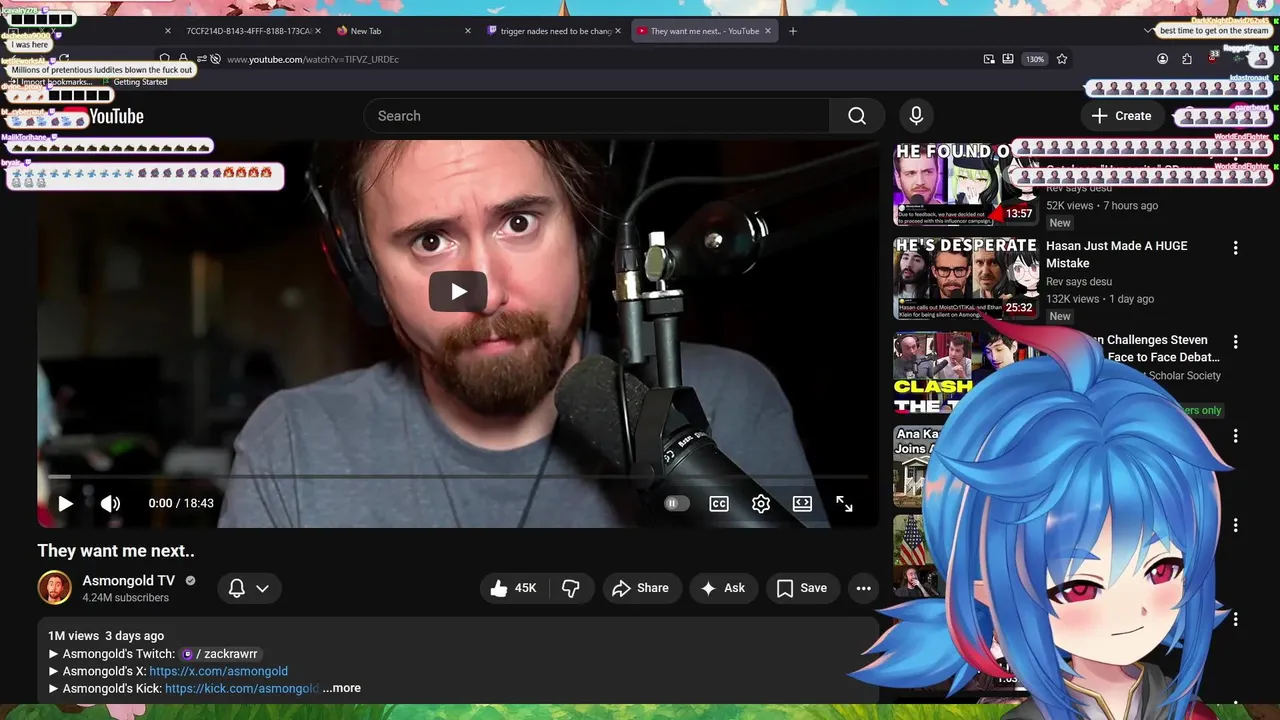The height and width of the screenshot is (720, 1280).
Task: Toggle closed captions with the CC button
Action: pyautogui.click(x=719, y=504)
